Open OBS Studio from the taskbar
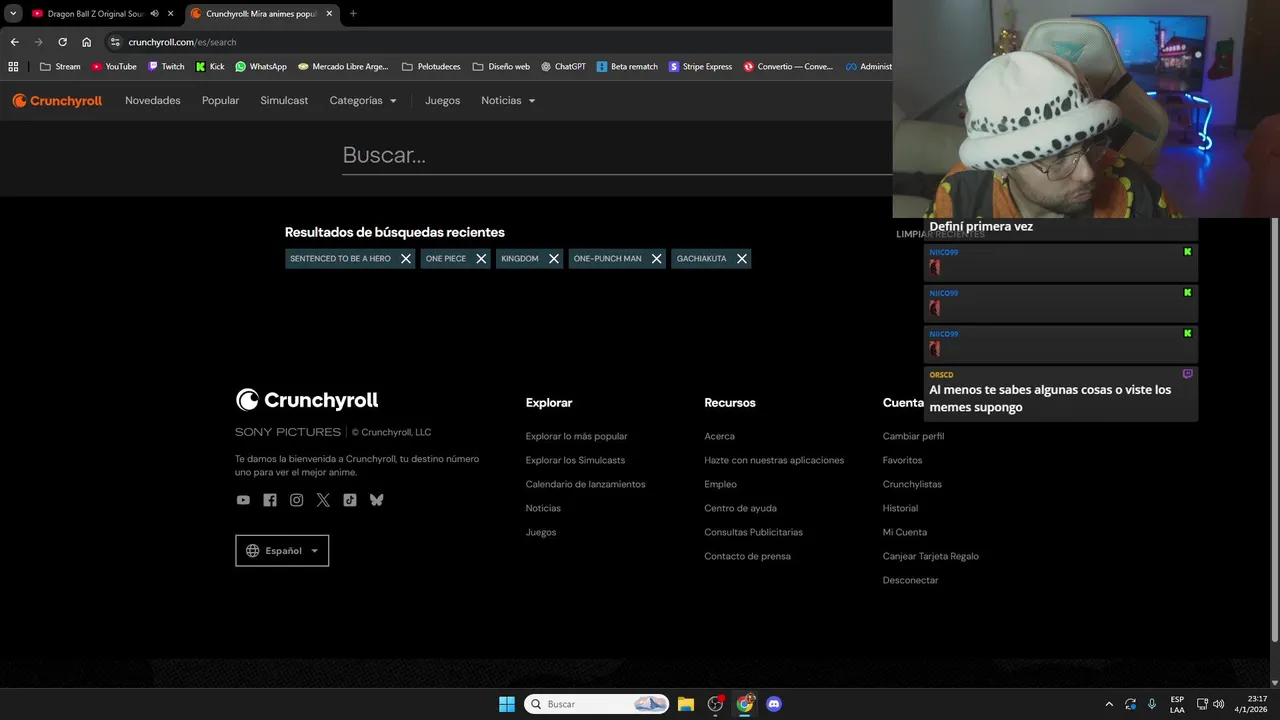The height and width of the screenshot is (720, 1280). 715,704
